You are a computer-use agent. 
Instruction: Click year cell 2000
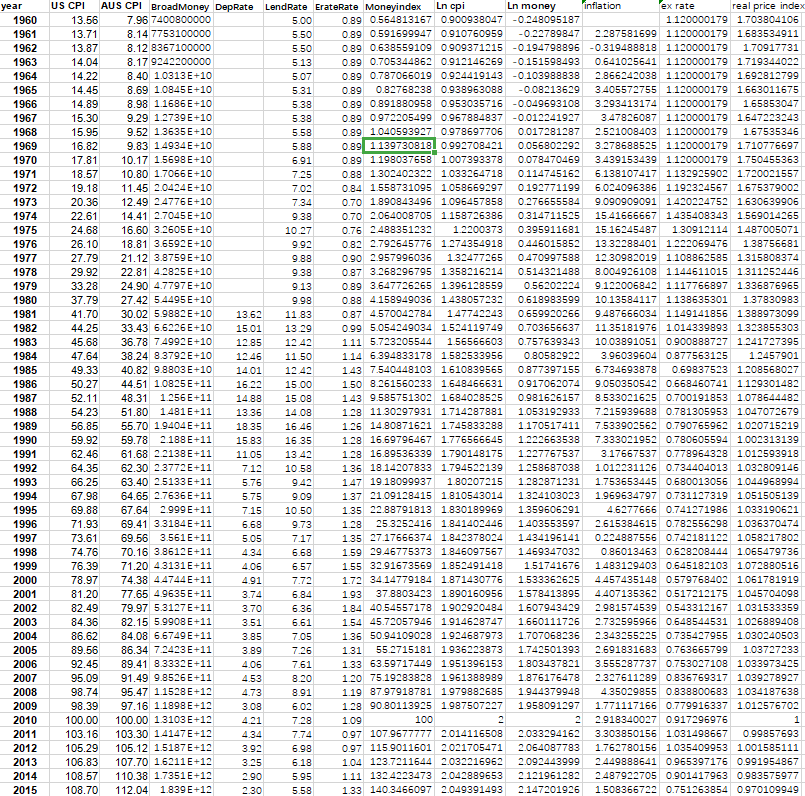point(25,580)
